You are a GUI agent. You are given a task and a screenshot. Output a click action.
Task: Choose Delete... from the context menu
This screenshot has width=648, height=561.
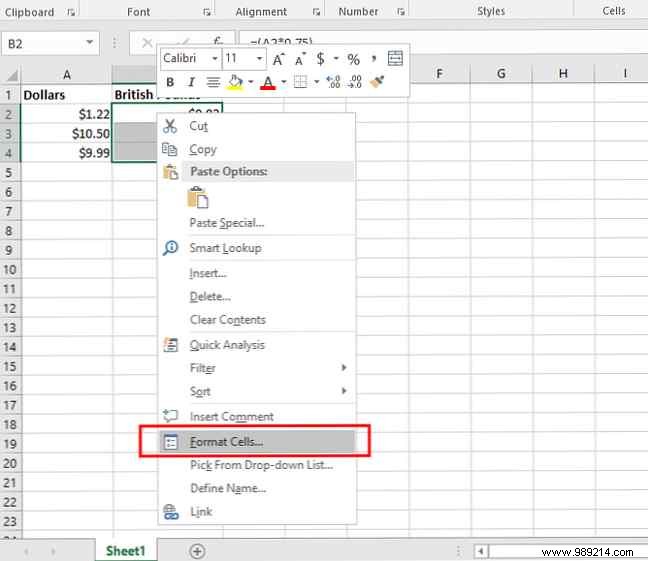pos(257,296)
